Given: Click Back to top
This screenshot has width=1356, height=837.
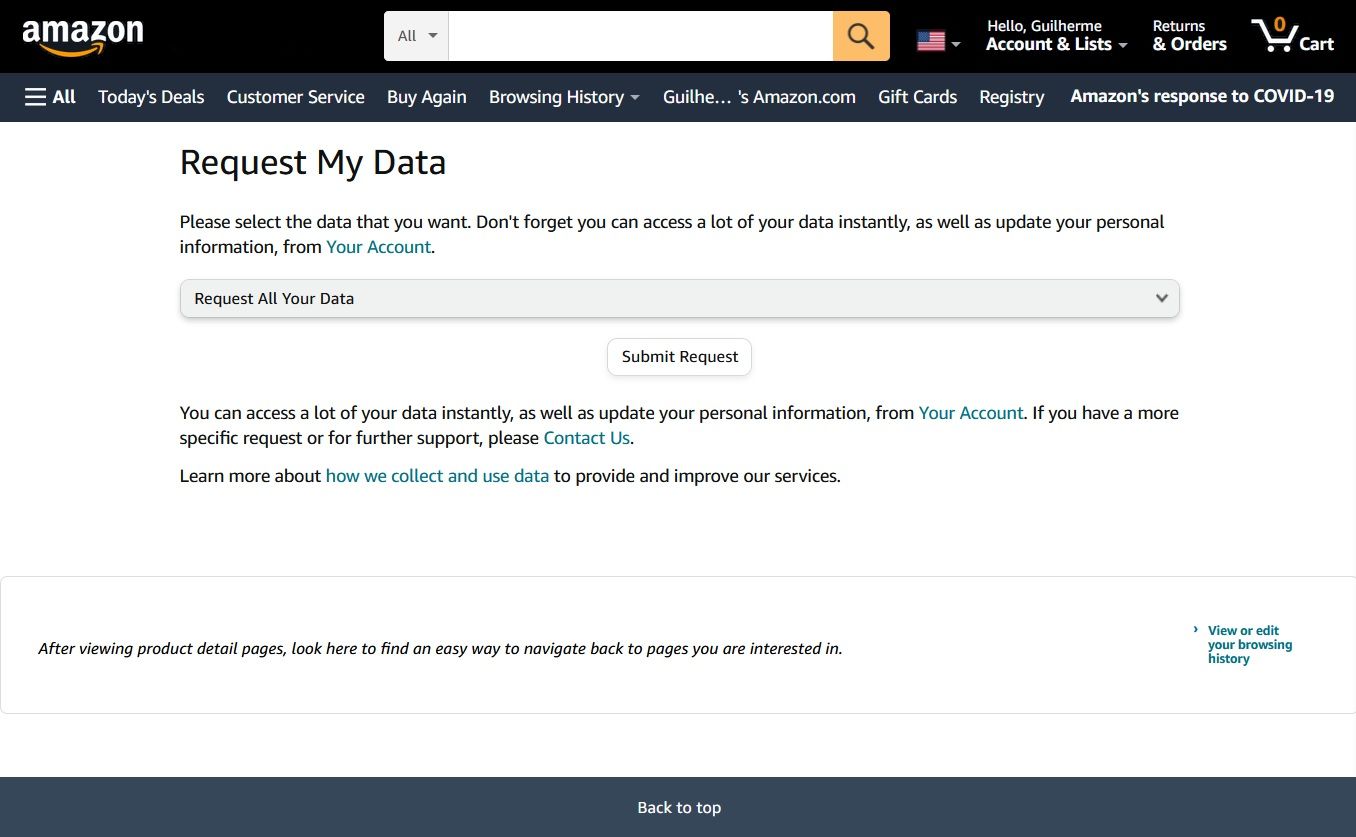Looking at the screenshot, I should click(679, 807).
